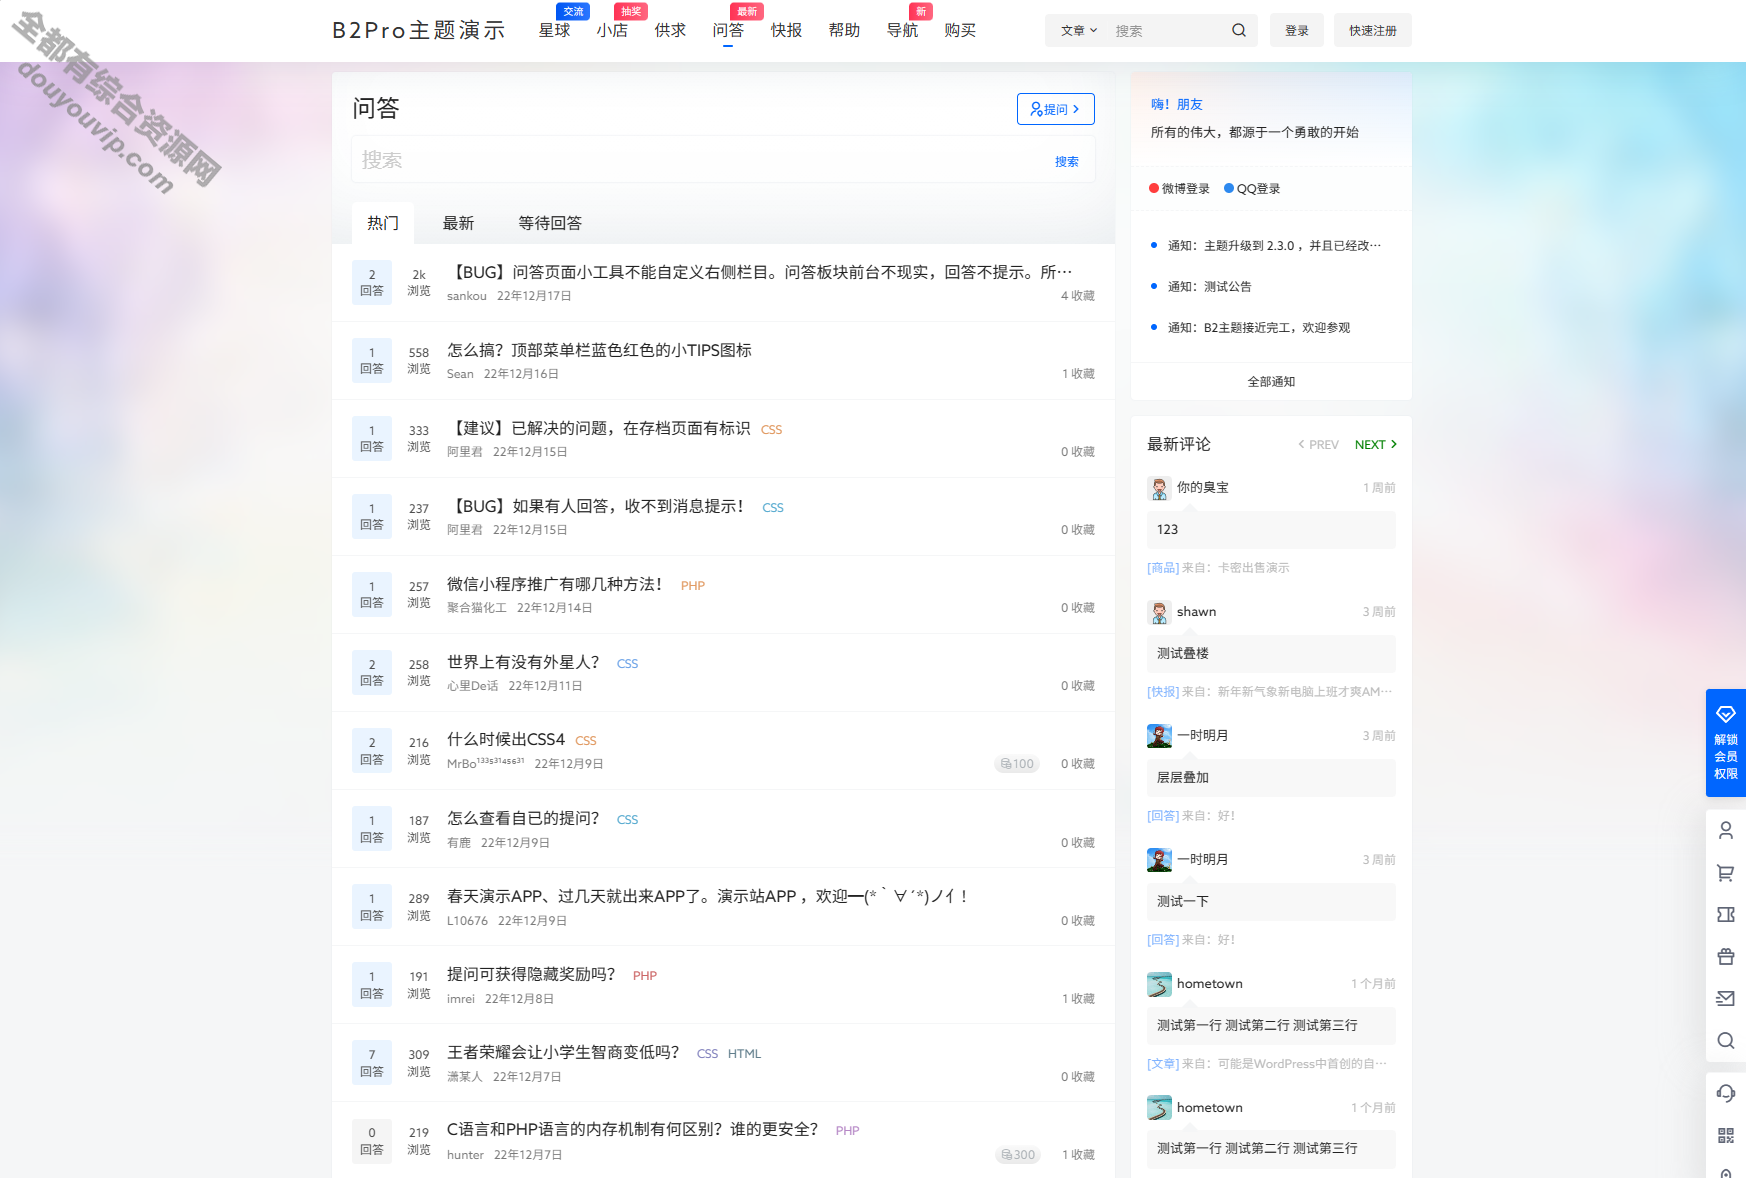Click the B2Pro主题演示 site logo
Image resolution: width=1746 pixels, height=1178 pixels.
click(x=419, y=30)
